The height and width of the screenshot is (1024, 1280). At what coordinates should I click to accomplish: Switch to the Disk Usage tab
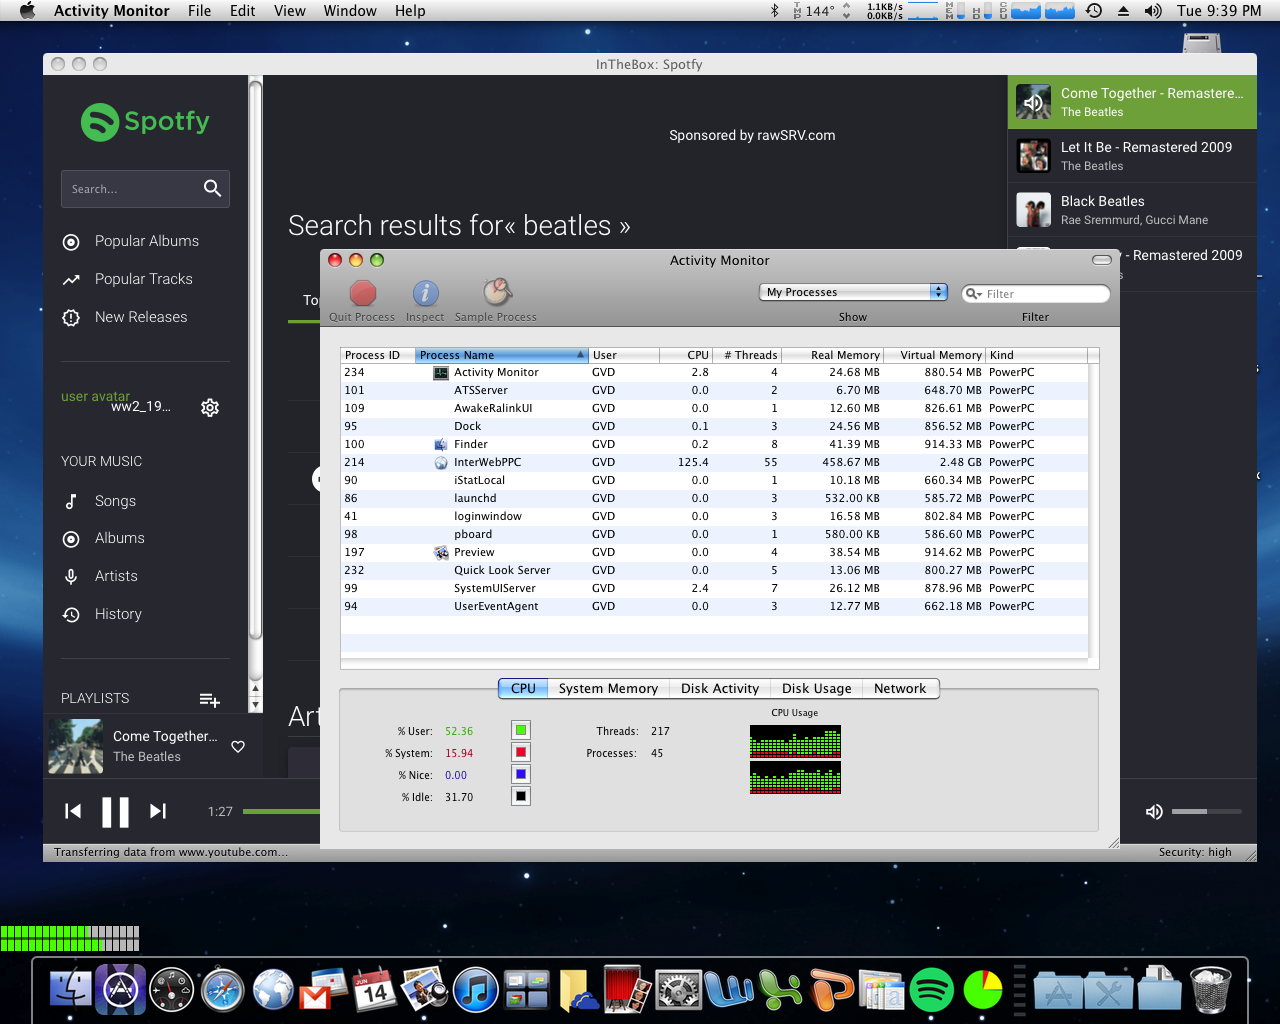click(x=817, y=688)
